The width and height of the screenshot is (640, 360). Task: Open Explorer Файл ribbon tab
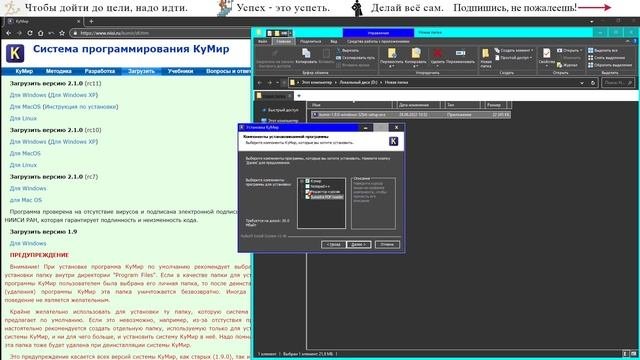point(262,42)
